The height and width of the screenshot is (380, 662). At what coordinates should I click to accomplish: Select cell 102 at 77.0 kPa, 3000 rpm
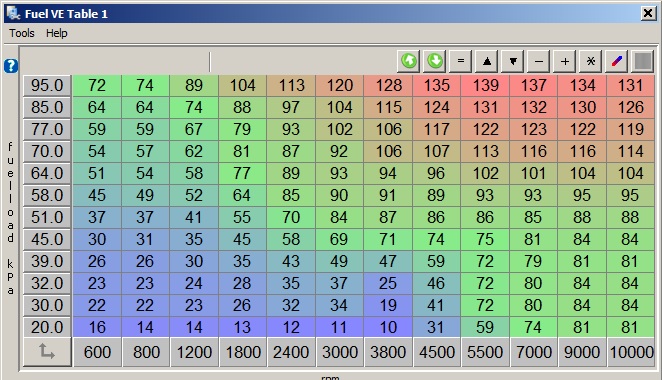click(x=340, y=130)
